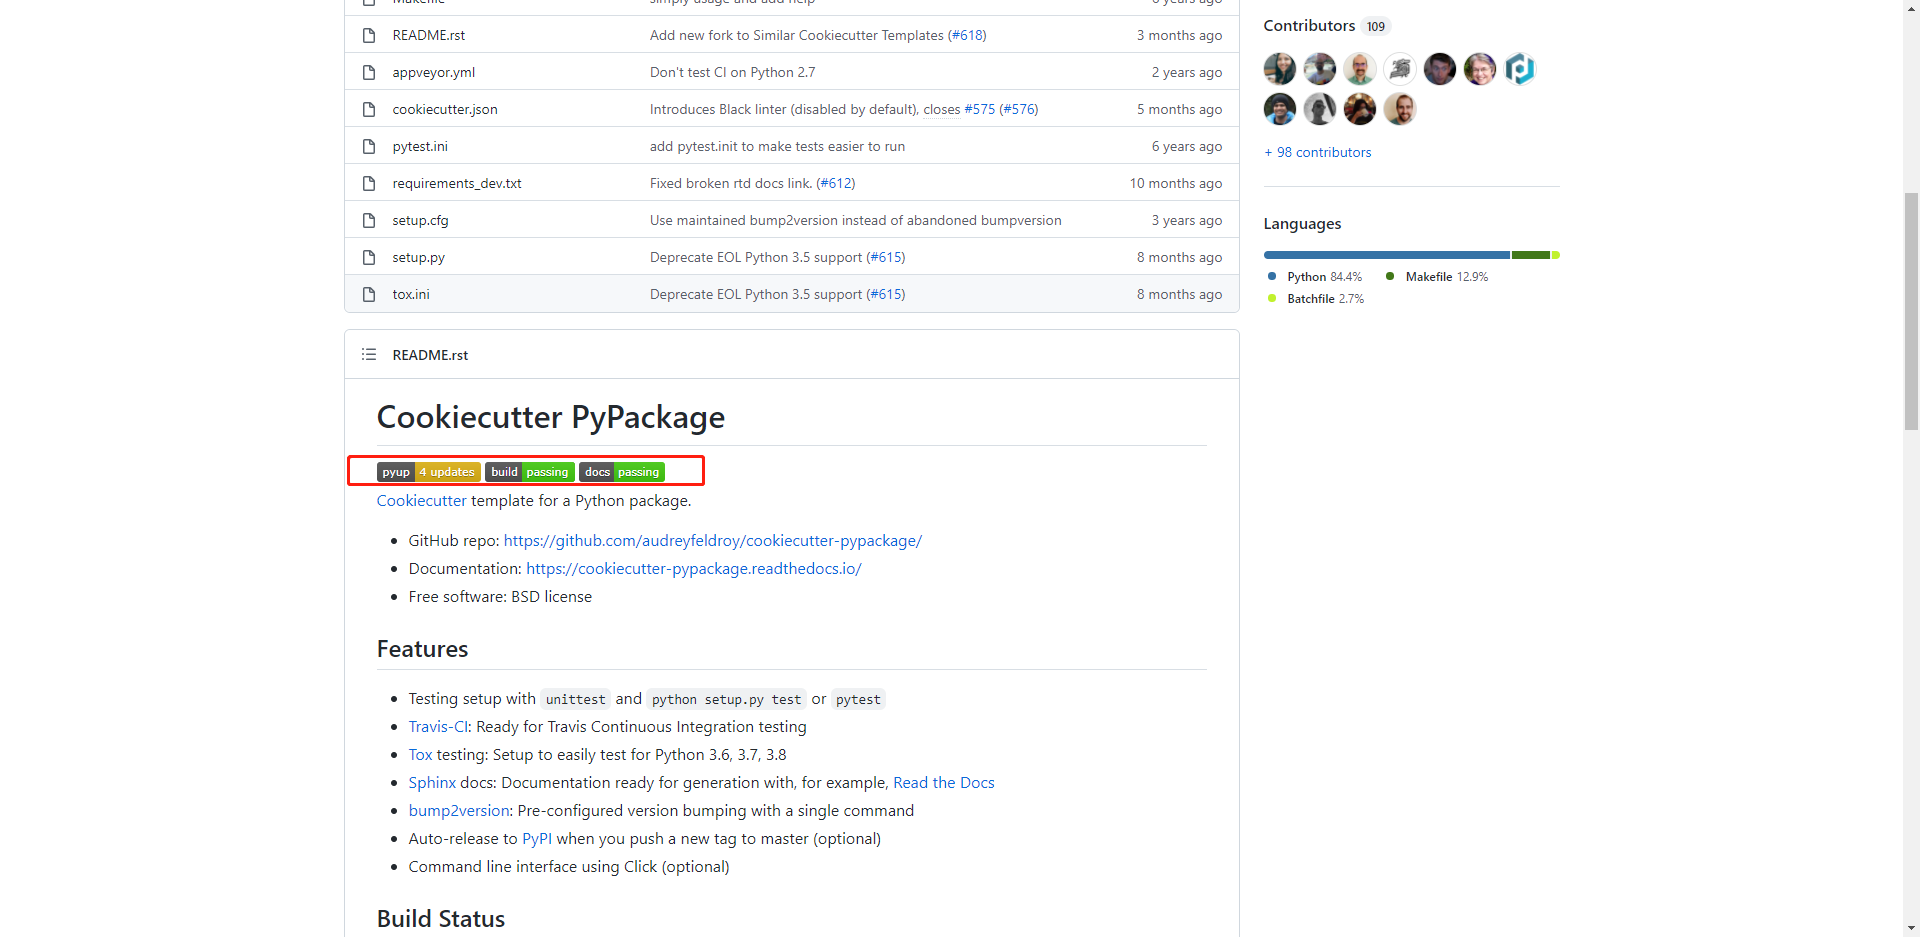Click the file icon beside setup.py
This screenshot has width=1920, height=937.
click(x=369, y=257)
